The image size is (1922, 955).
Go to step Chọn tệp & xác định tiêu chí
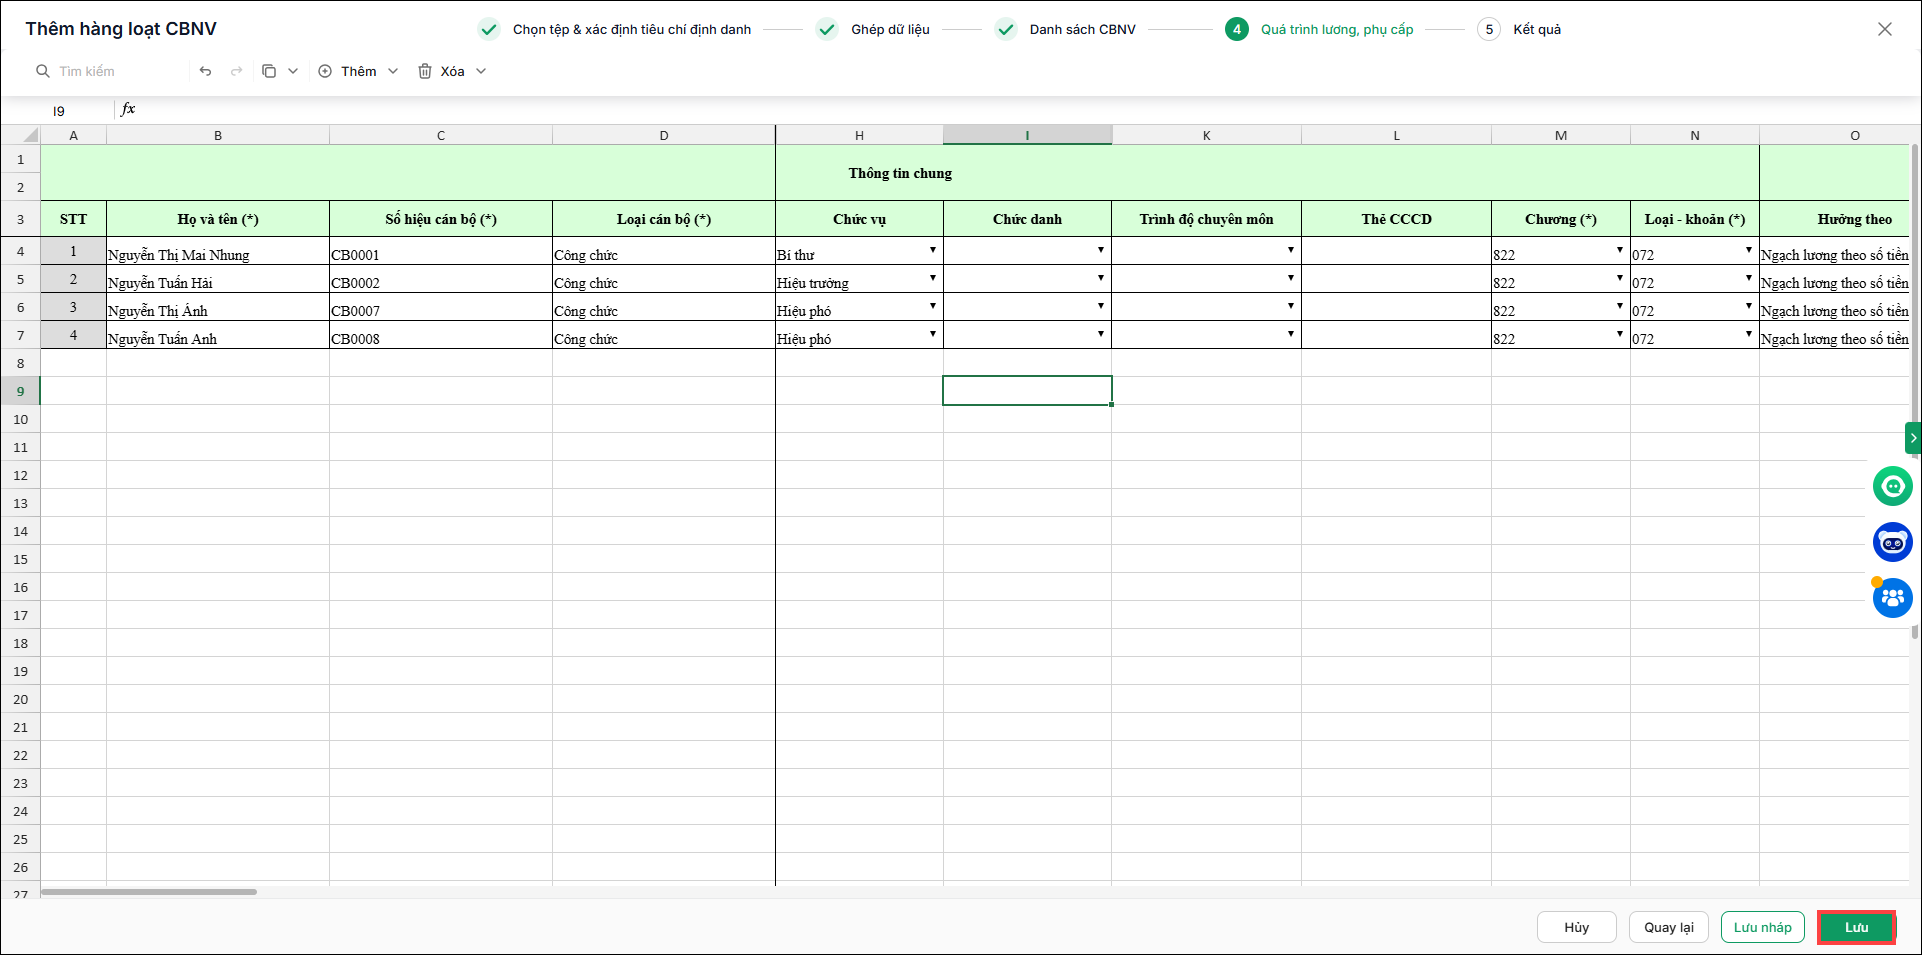tap(615, 29)
